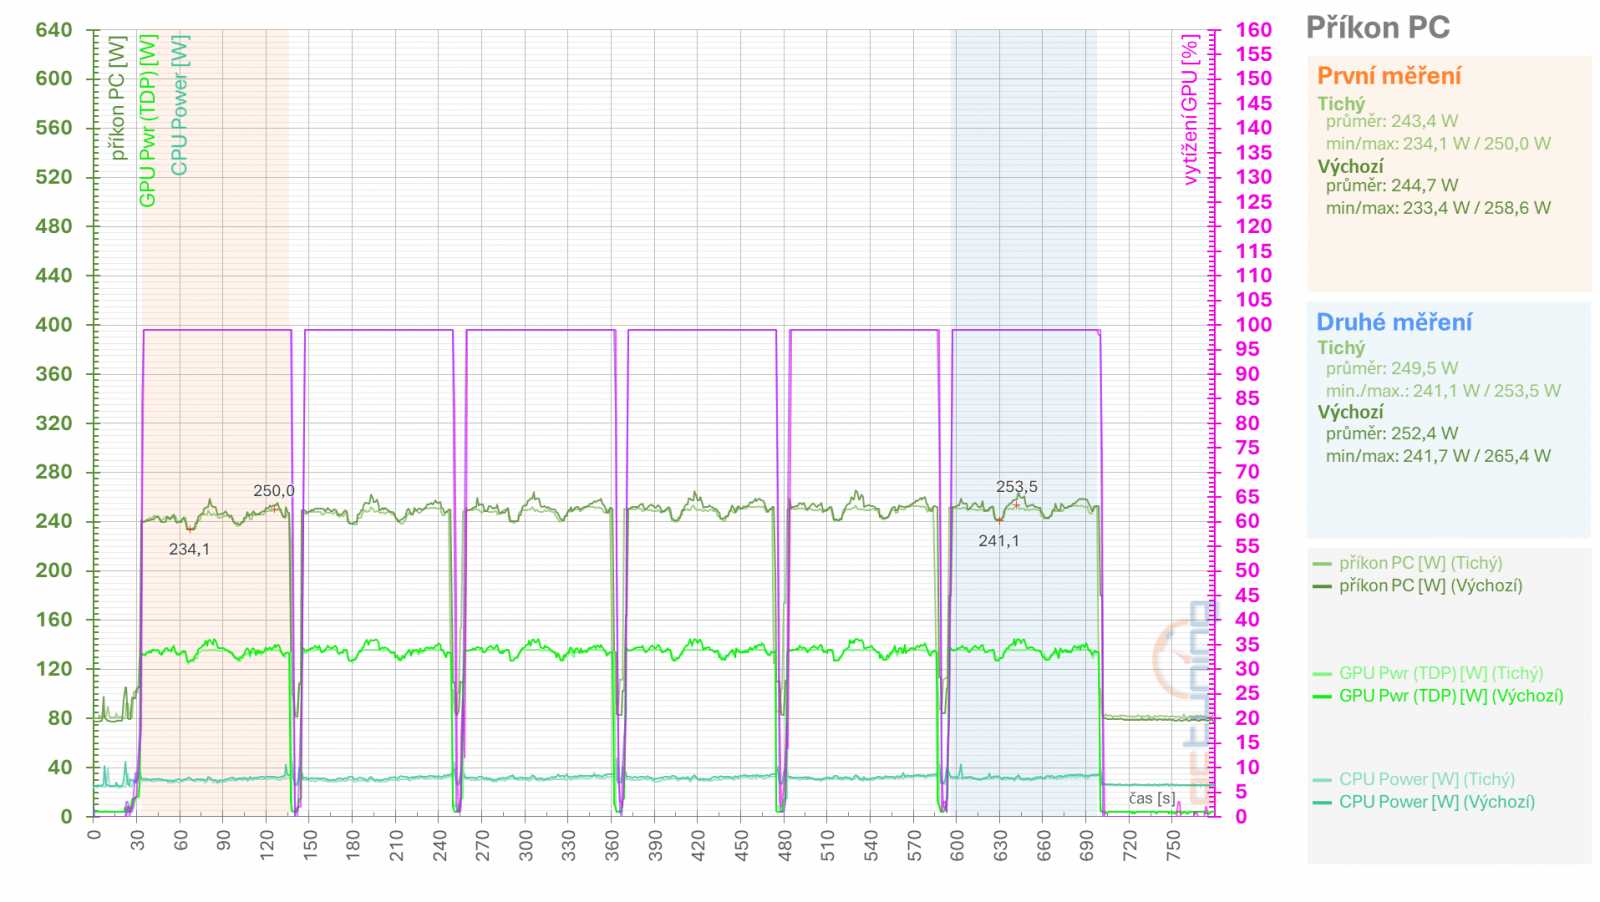1600x902 pixels.
Task: Click 'průměr: 249,5 W' value
Action: coord(1392,368)
